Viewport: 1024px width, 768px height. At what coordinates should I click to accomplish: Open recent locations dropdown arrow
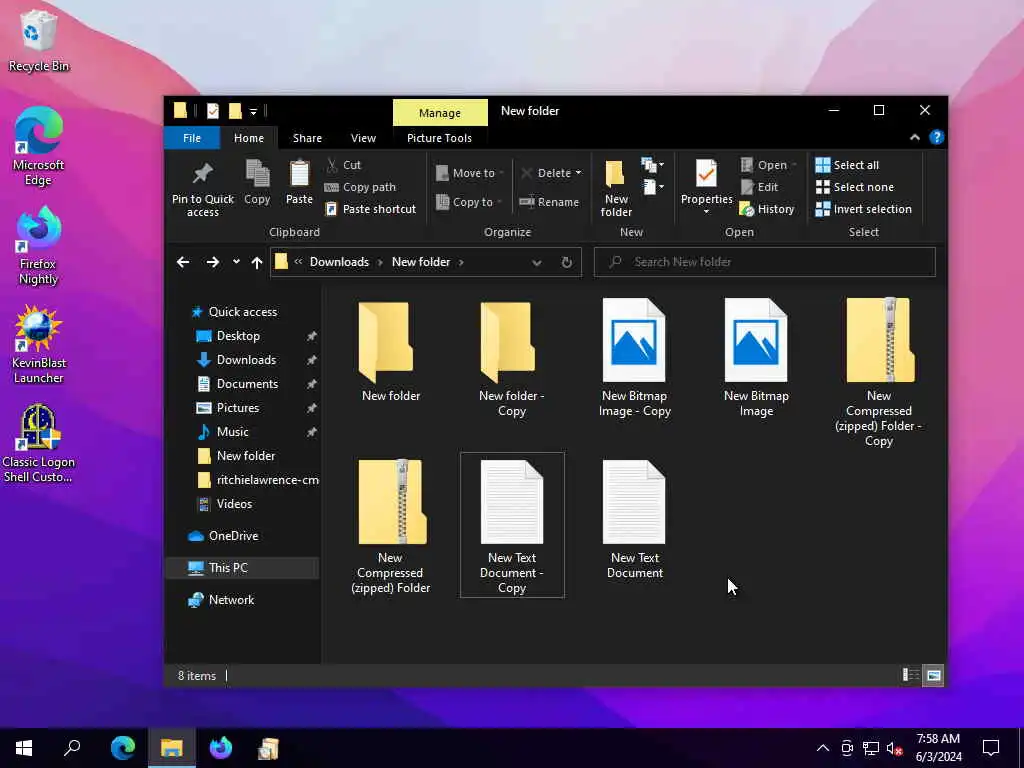click(x=236, y=262)
